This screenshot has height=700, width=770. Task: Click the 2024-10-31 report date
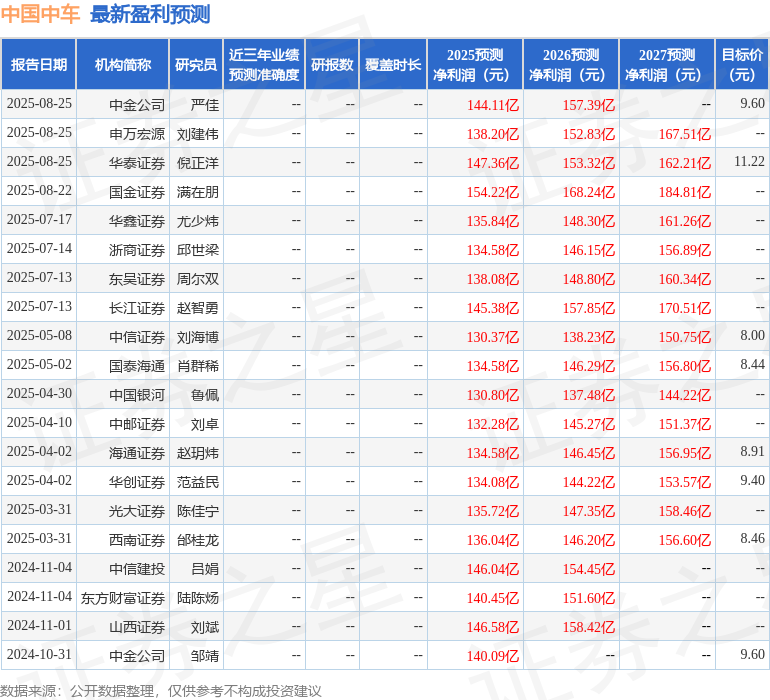point(39,654)
